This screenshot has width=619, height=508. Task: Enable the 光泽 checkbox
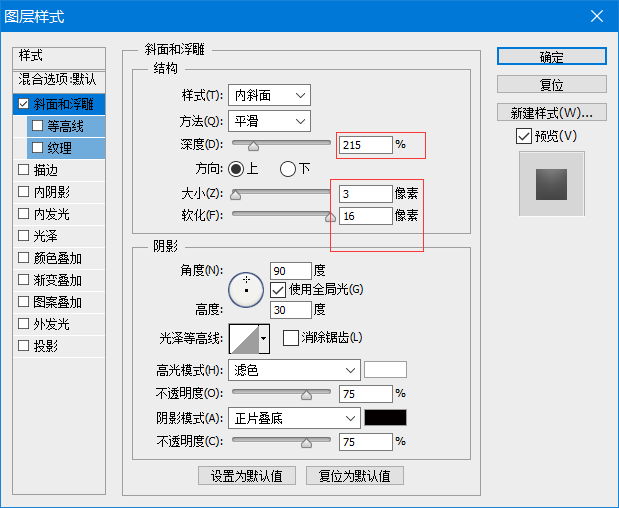click(x=24, y=236)
